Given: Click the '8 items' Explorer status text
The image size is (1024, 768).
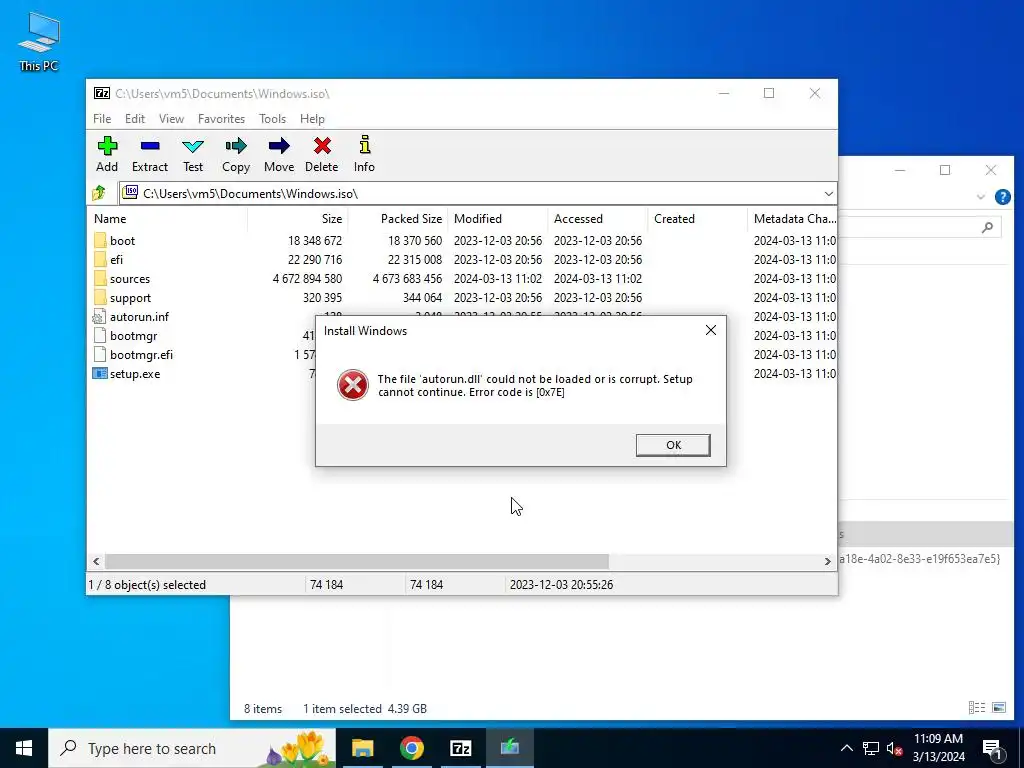Looking at the screenshot, I should 263,709.
